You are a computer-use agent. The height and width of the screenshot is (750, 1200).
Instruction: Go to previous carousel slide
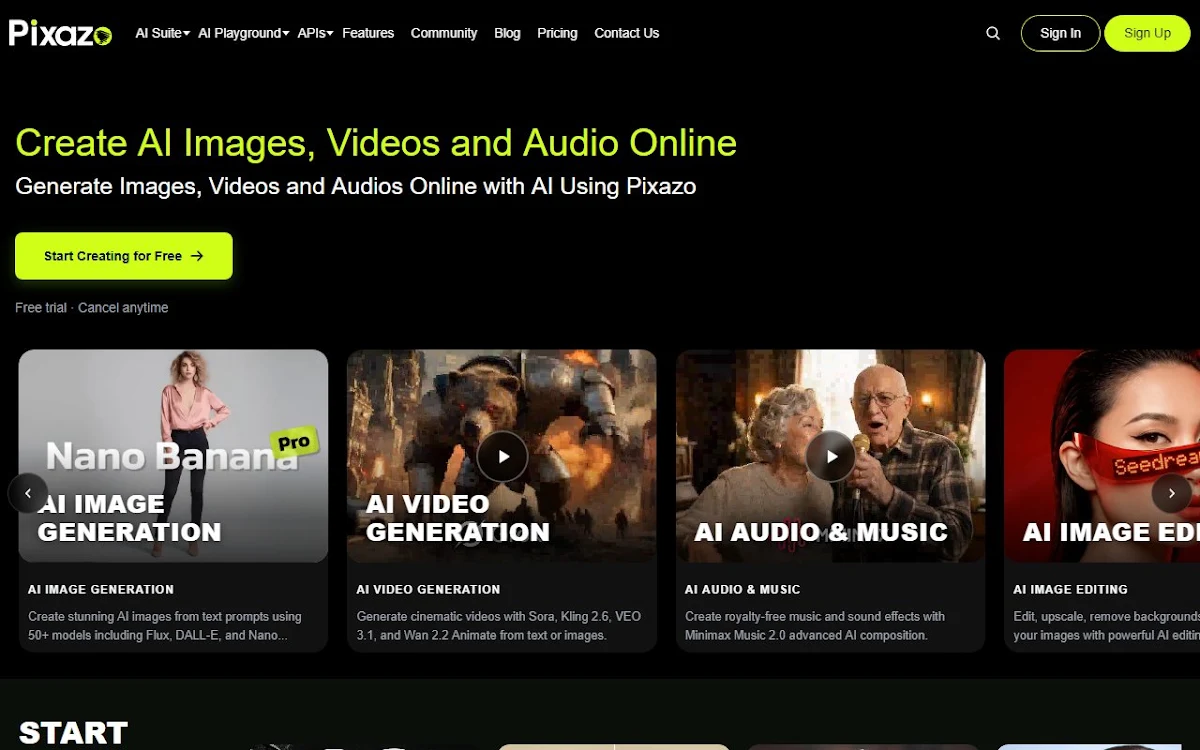click(28, 493)
